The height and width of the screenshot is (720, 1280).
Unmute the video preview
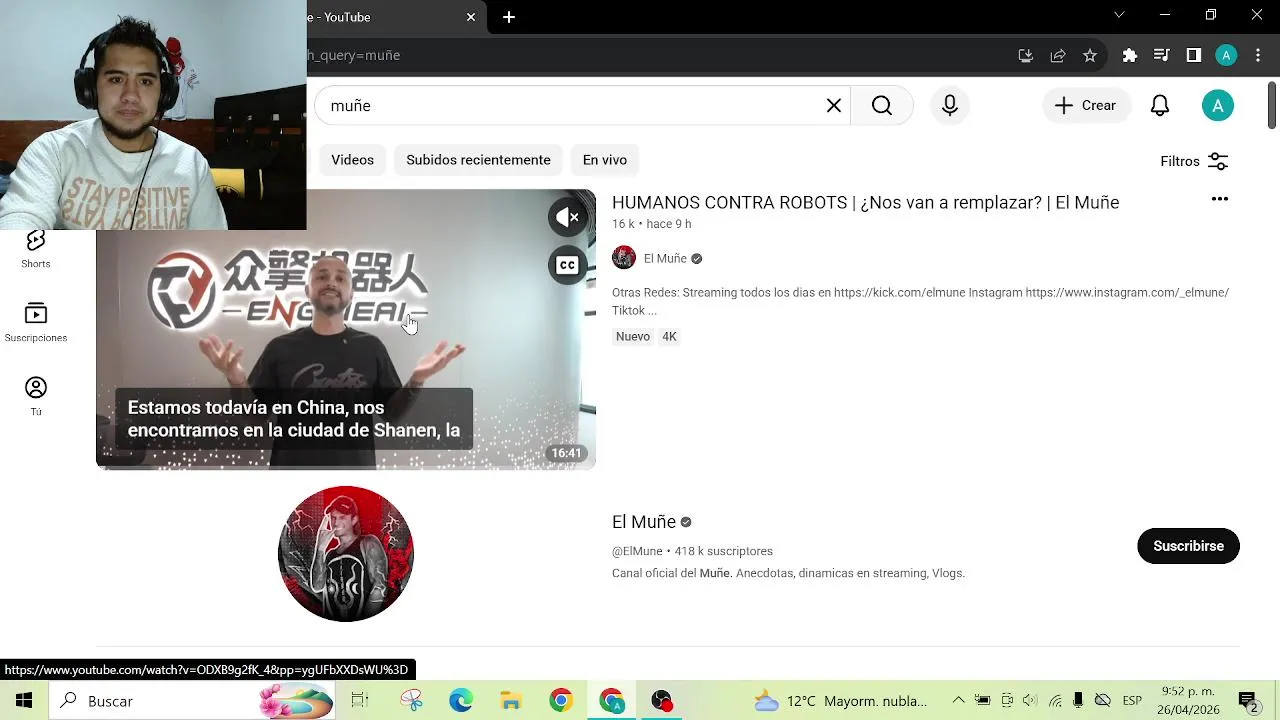(x=567, y=217)
